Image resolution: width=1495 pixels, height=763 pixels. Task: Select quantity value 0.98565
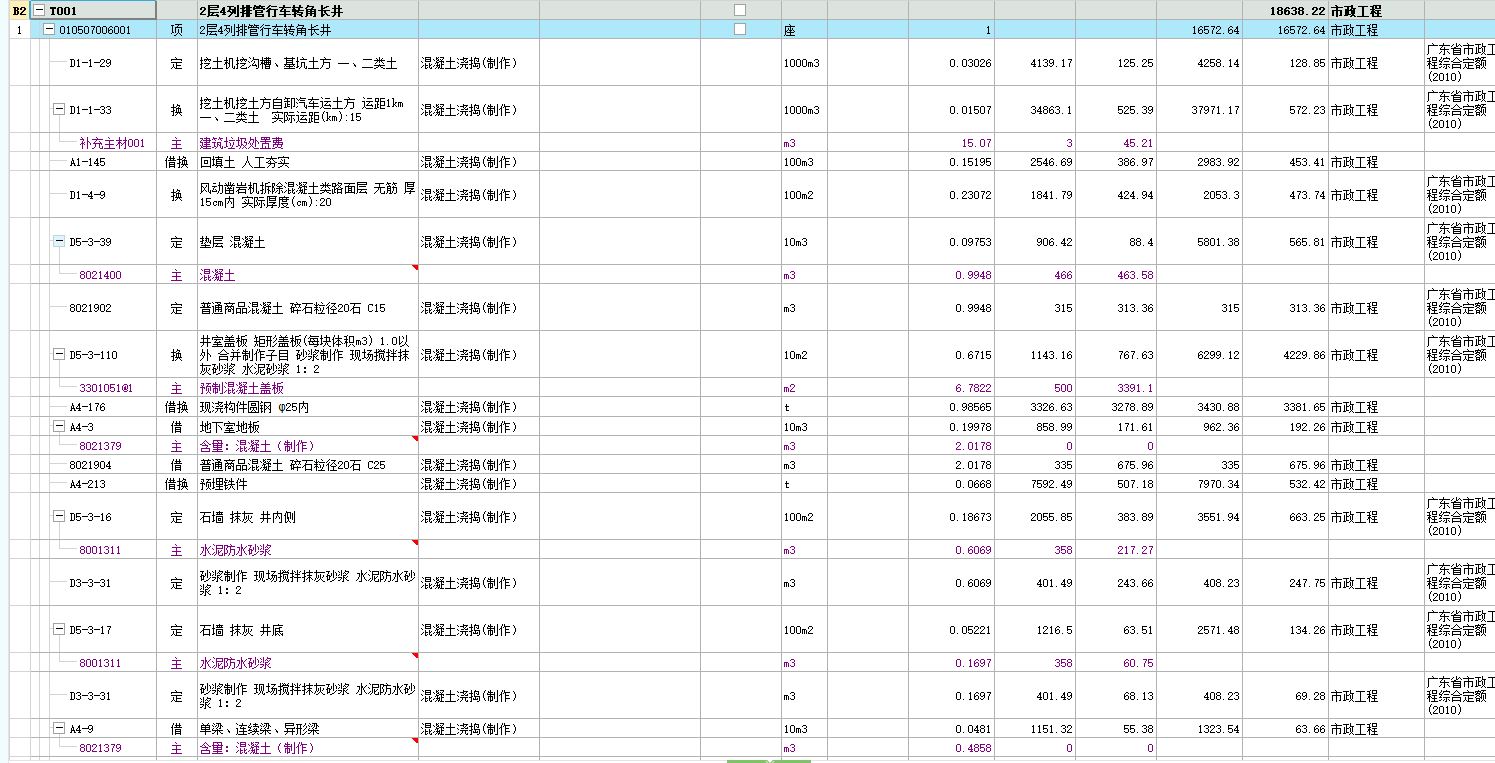point(970,407)
